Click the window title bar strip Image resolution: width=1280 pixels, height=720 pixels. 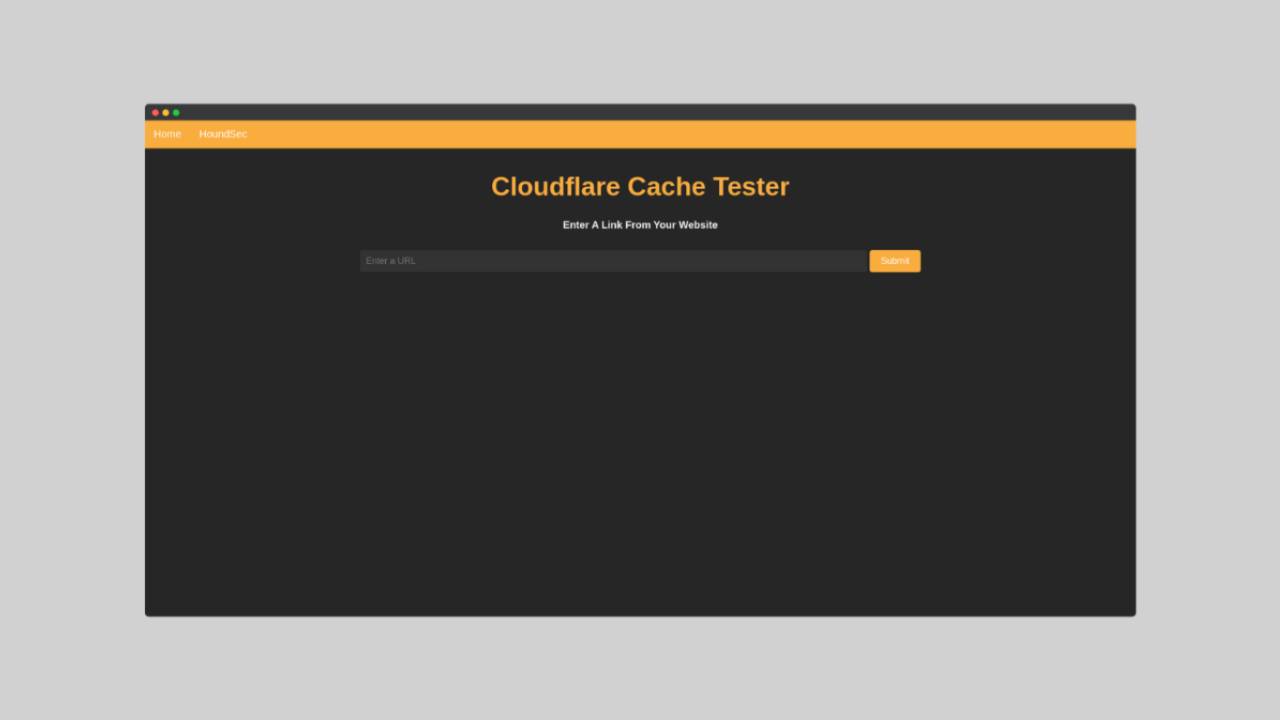[x=640, y=112]
